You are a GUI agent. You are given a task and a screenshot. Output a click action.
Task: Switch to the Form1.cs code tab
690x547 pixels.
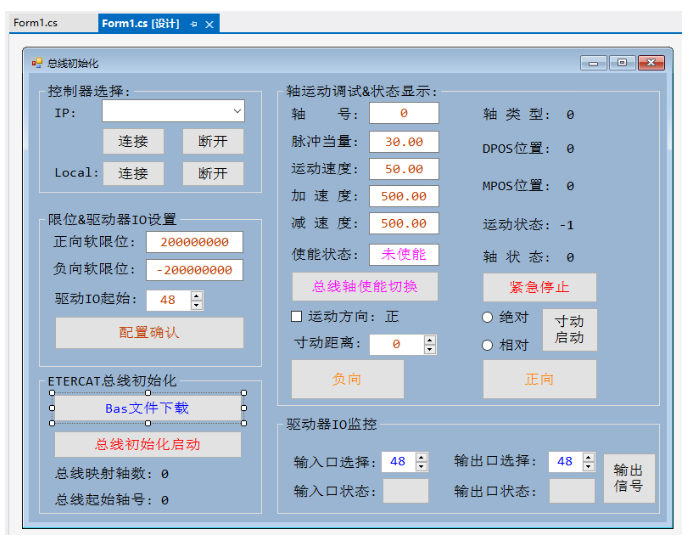pyautogui.click(x=35, y=23)
